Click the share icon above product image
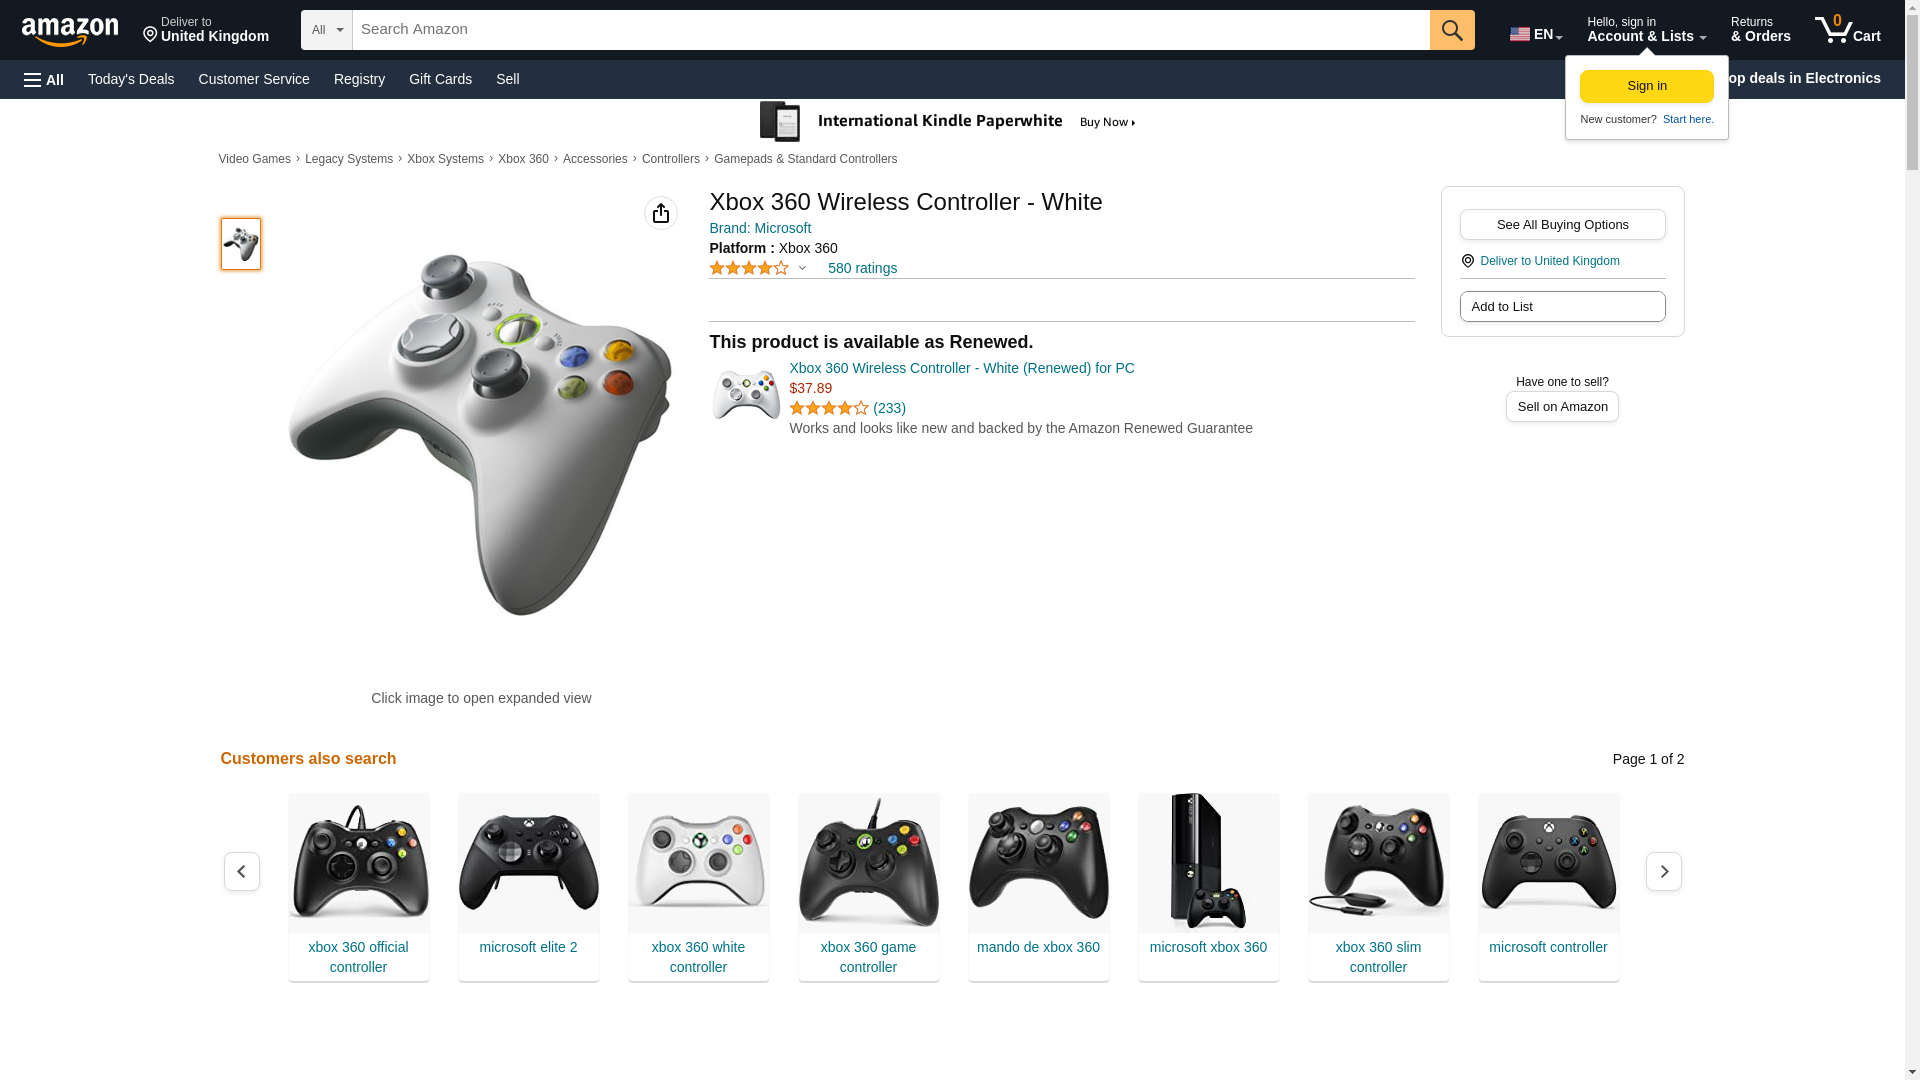The height and width of the screenshot is (1080, 1920). point(660,213)
